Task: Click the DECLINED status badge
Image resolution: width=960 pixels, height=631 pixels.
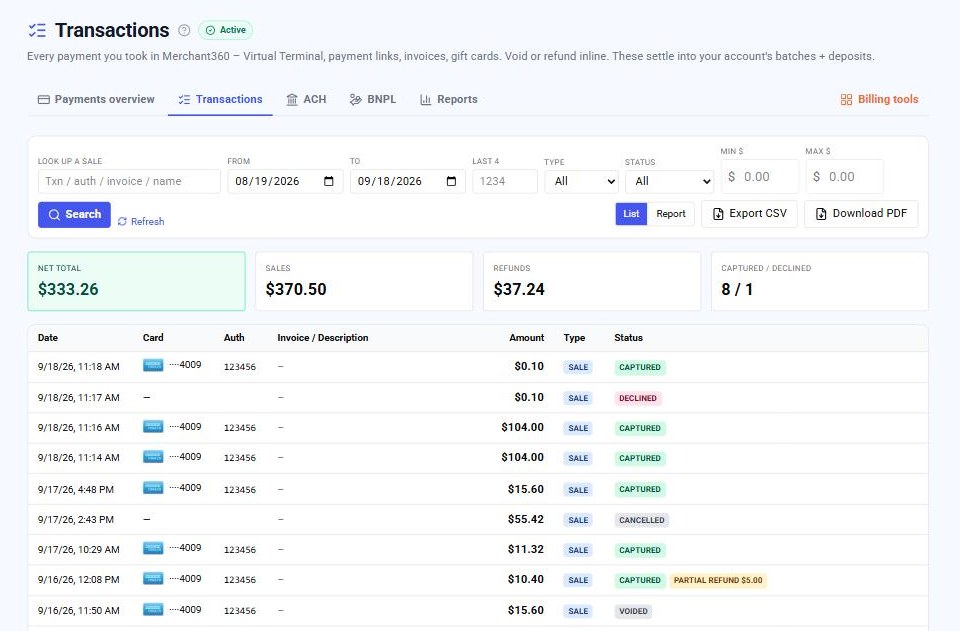Action: [x=637, y=398]
